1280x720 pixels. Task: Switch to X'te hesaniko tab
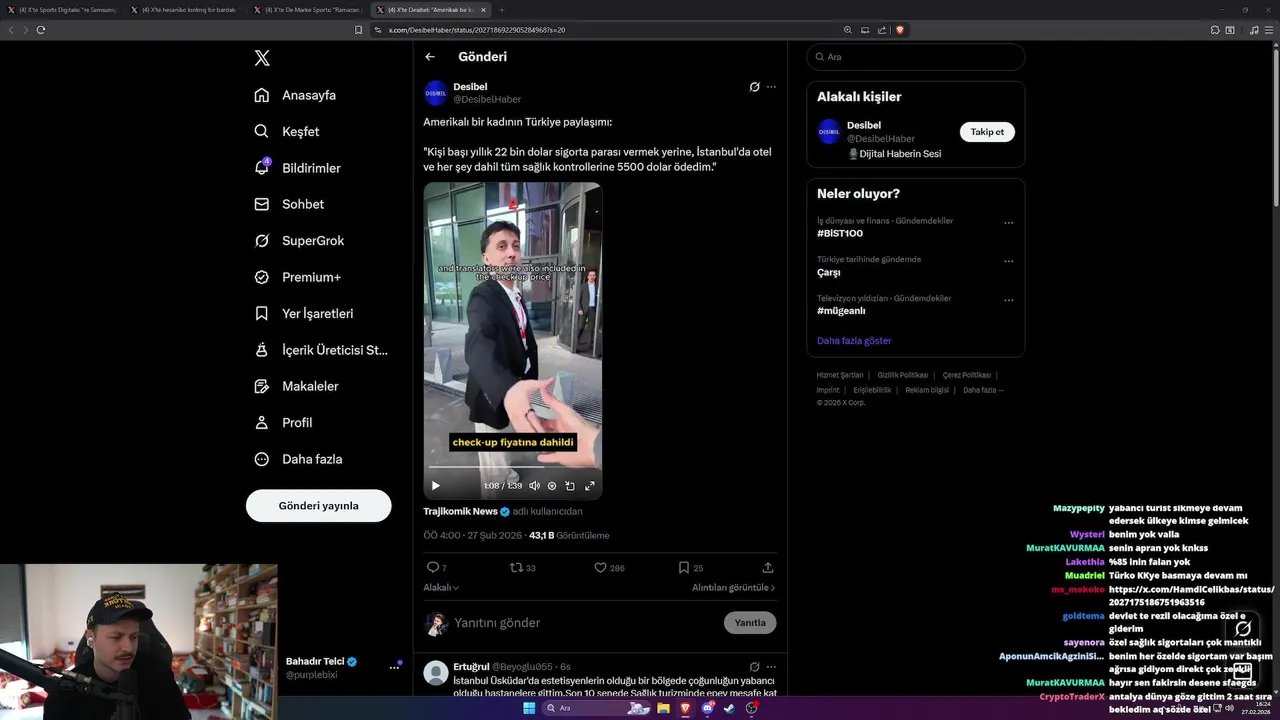pos(183,10)
